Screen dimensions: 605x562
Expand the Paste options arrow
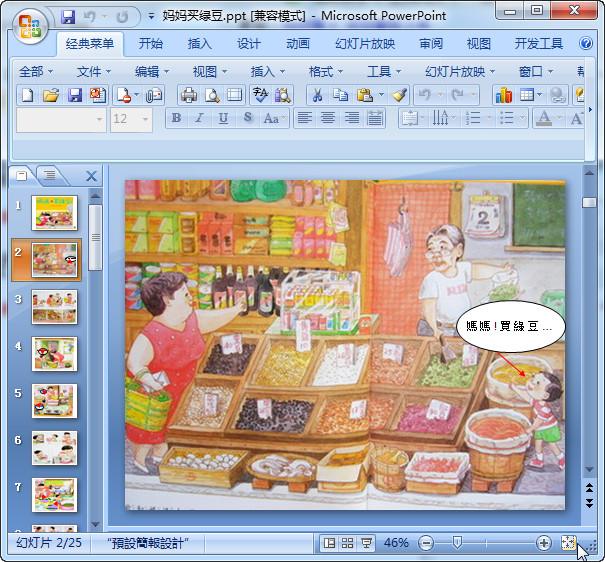[x=381, y=95]
